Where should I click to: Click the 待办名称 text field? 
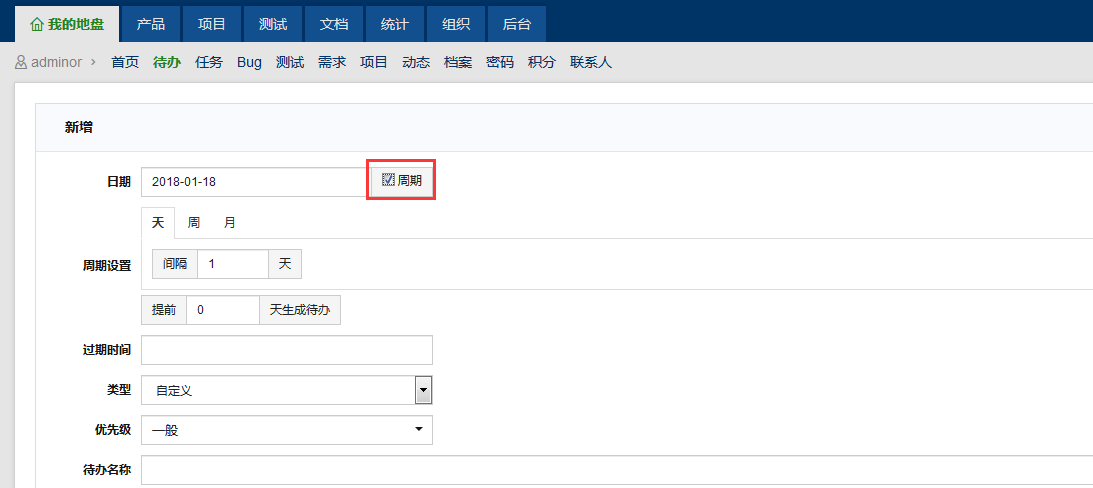(617, 470)
